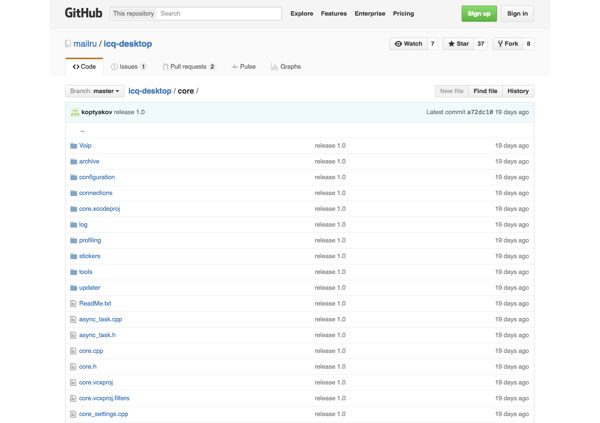Click the core.cpp file icon
The height and width of the screenshot is (423, 600).
coord(73,351)
